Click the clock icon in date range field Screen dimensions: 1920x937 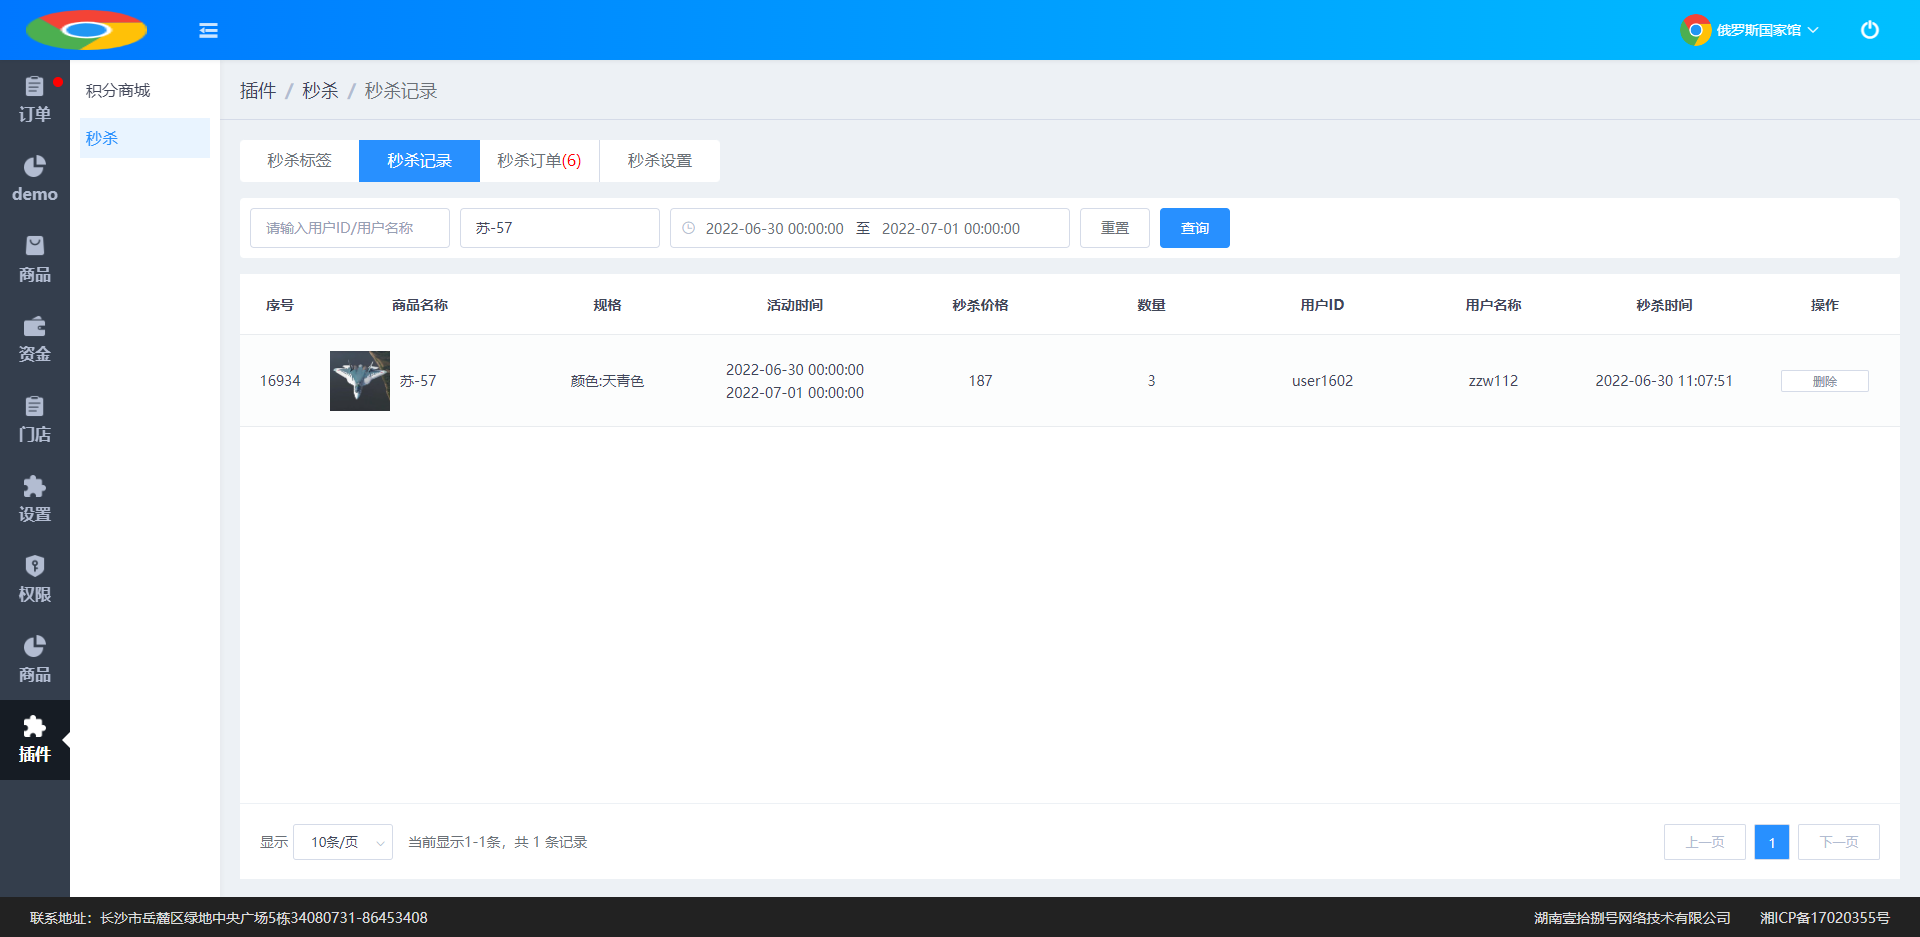point(688,228)
